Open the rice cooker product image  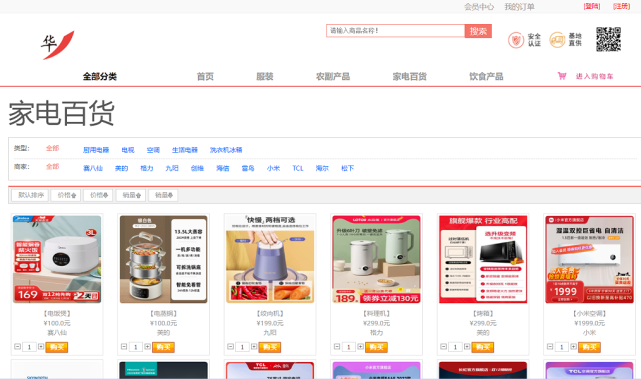coord(57,259)
